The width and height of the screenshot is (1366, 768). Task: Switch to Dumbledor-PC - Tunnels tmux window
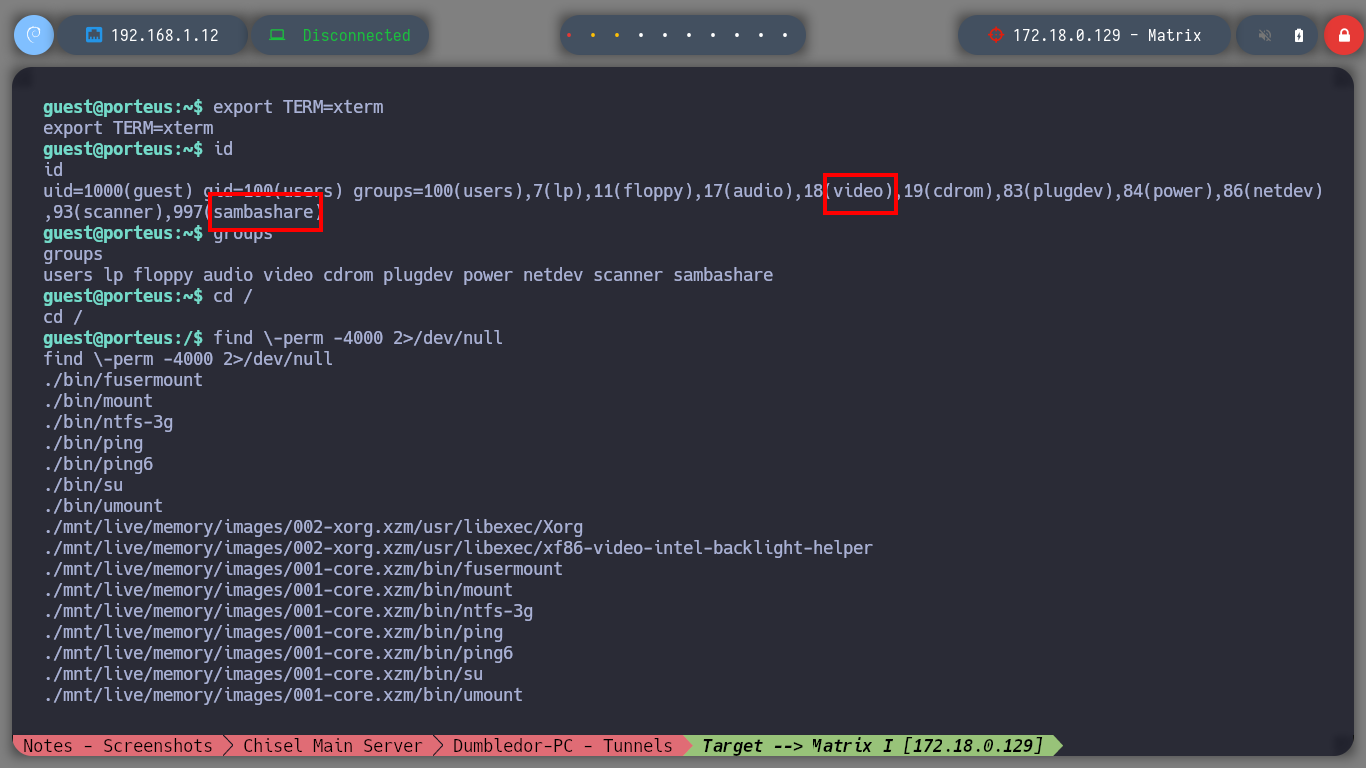(563, 746)
